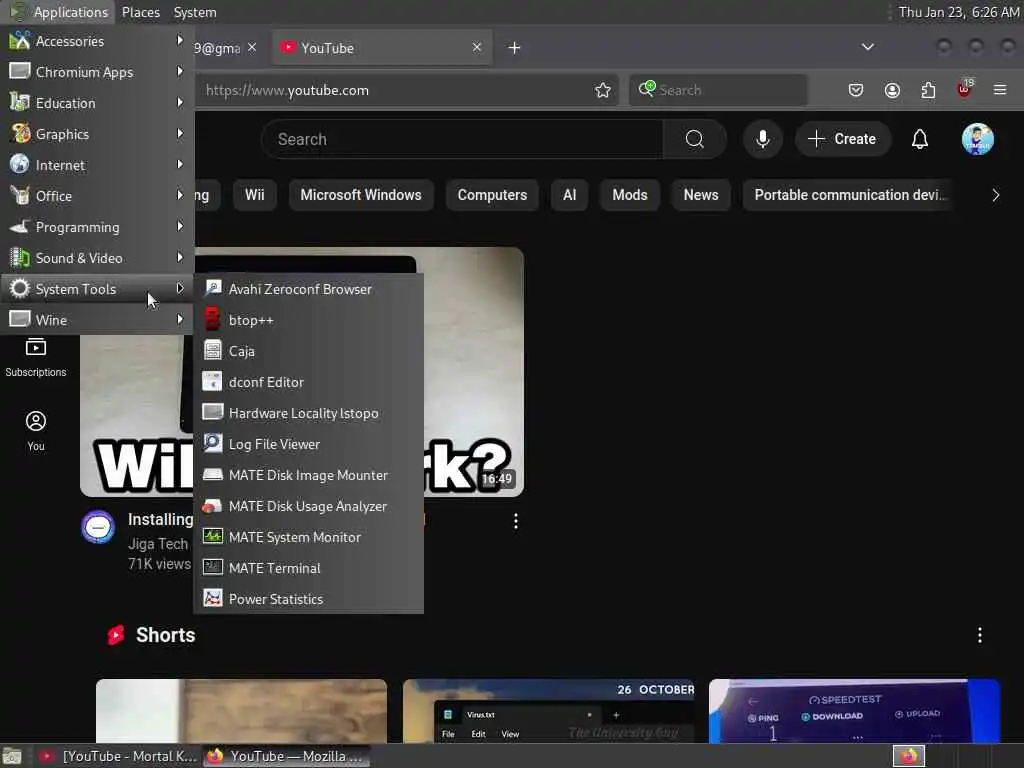Expand the Graphics category
This screenshot has width=1024, height=768.
click(97, 134)
